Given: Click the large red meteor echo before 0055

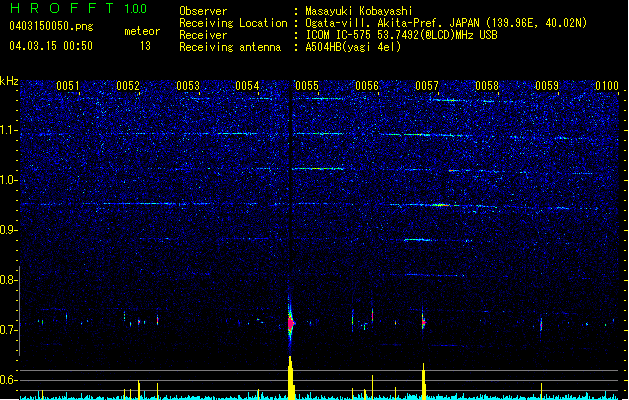Looking at the screenshot, I should click(290, 323).
